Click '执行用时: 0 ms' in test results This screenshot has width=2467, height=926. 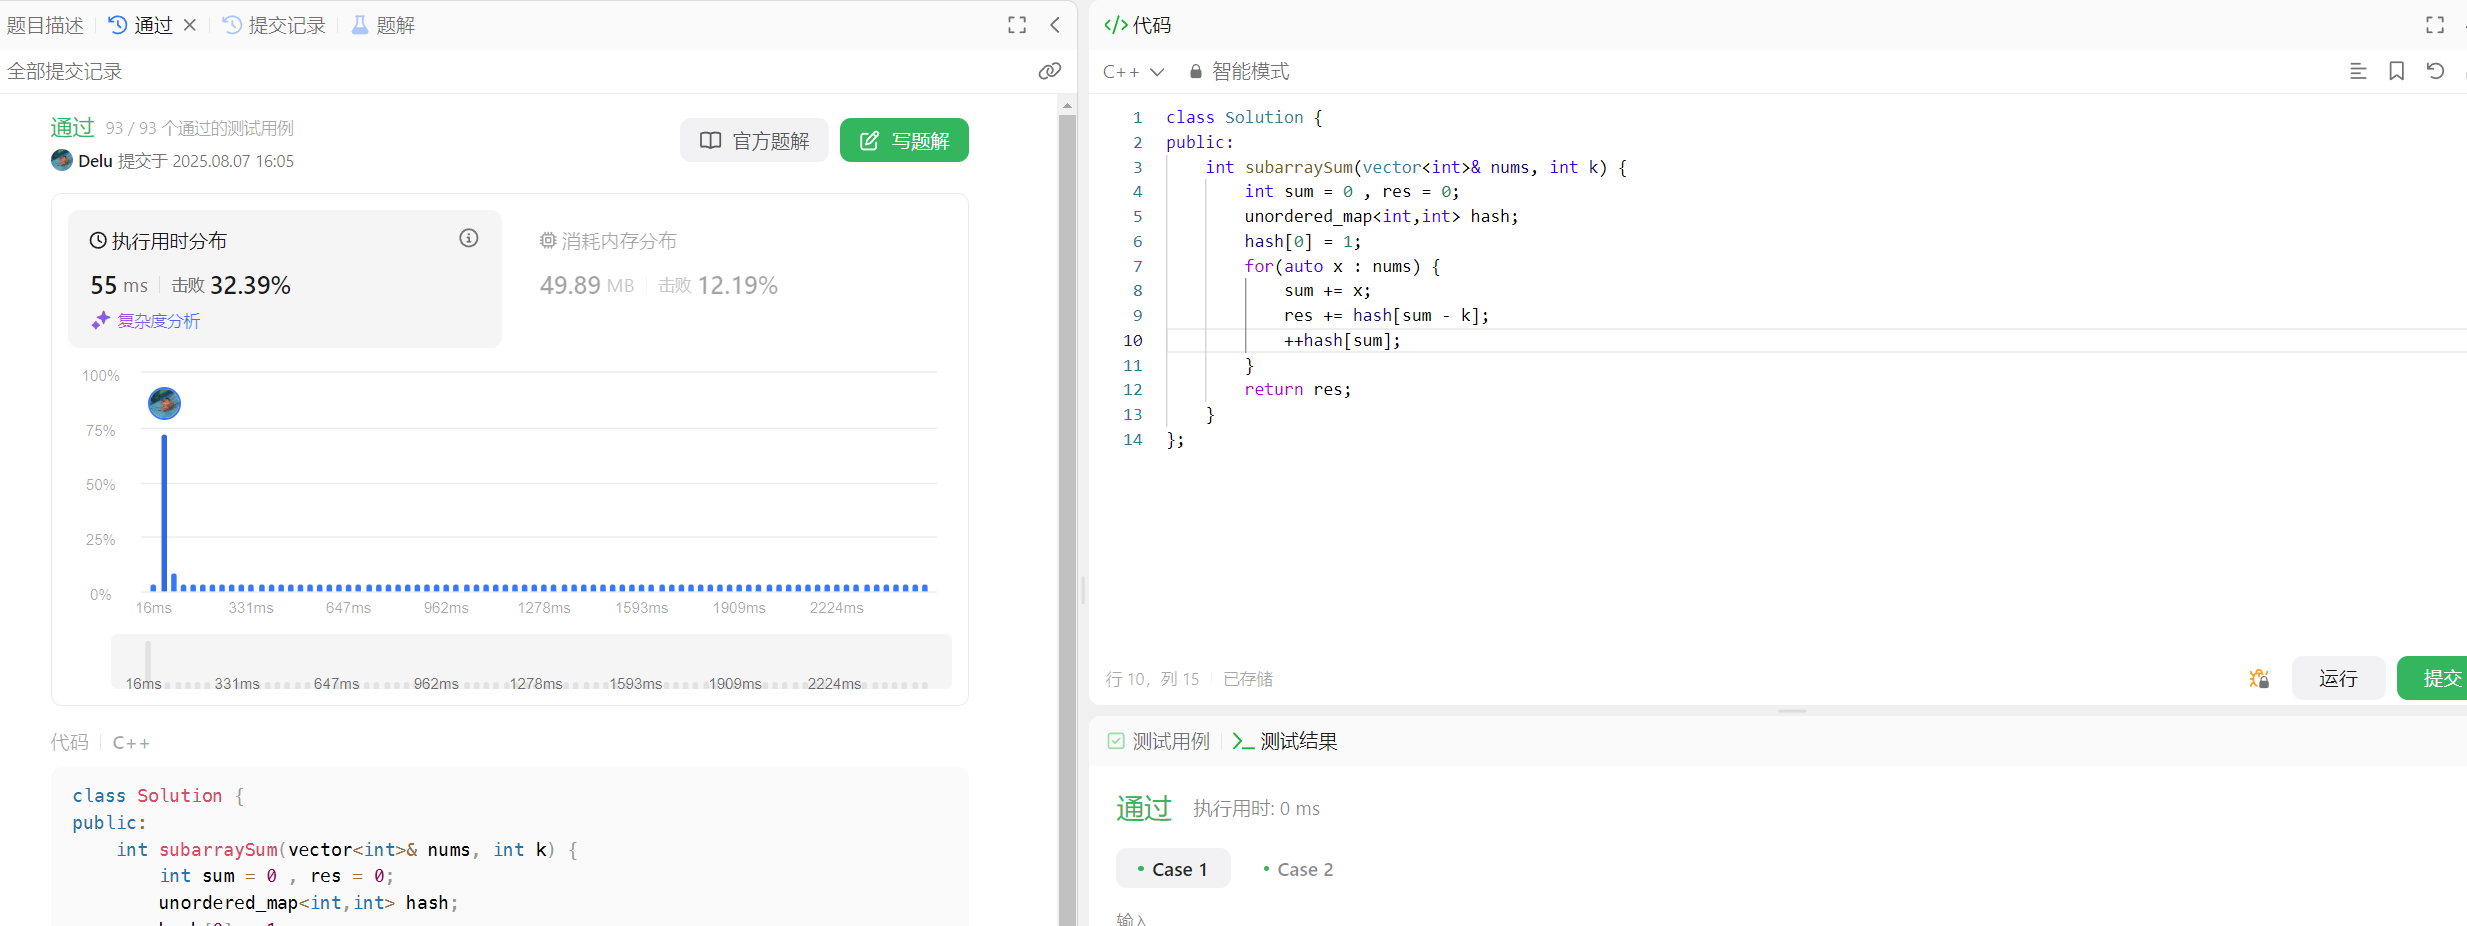click(x=1256, y=808)
